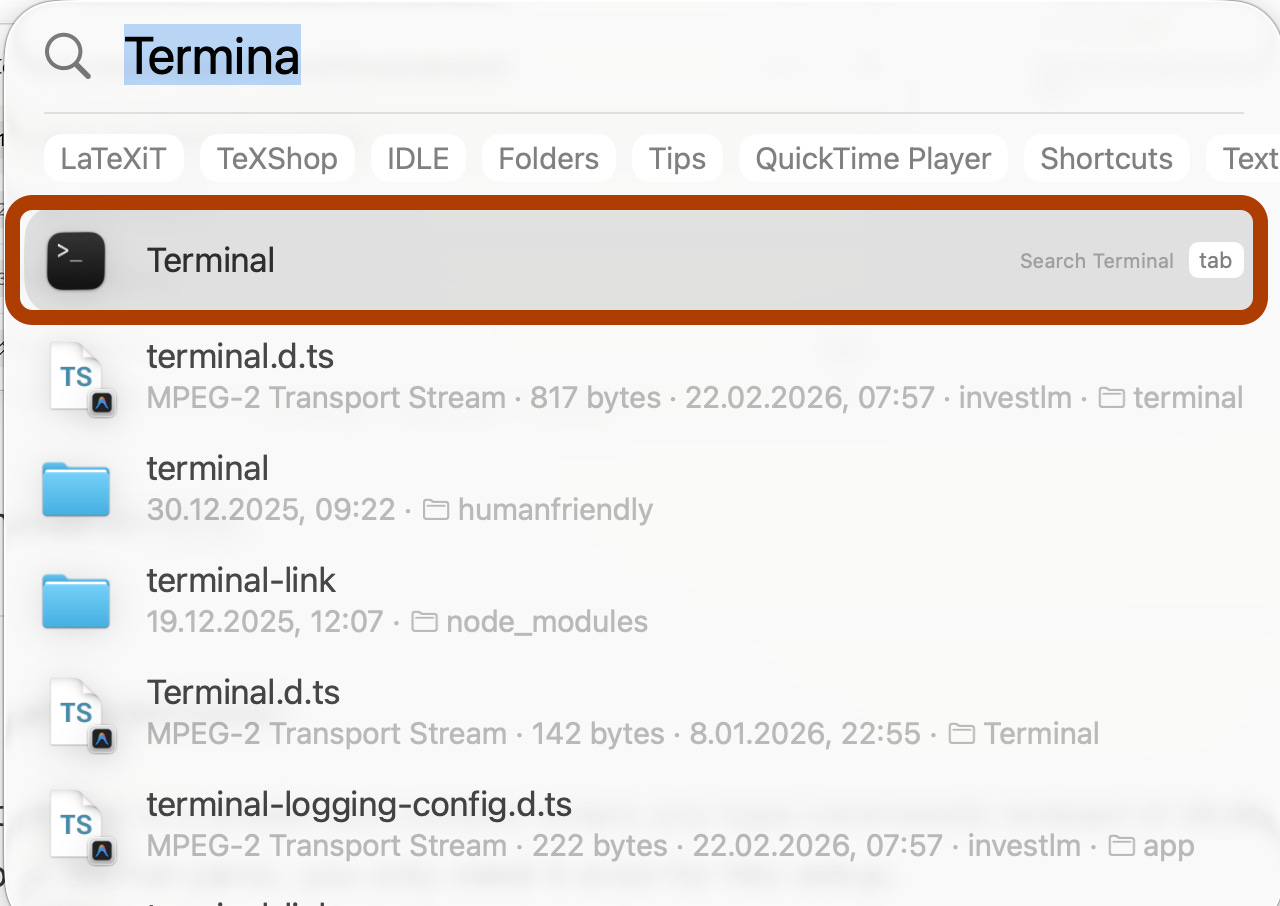This screenshot has height=906, width=1280.
Task: Select the Folders filter chip
Action: pyautogui.click(x=549, y=158)
